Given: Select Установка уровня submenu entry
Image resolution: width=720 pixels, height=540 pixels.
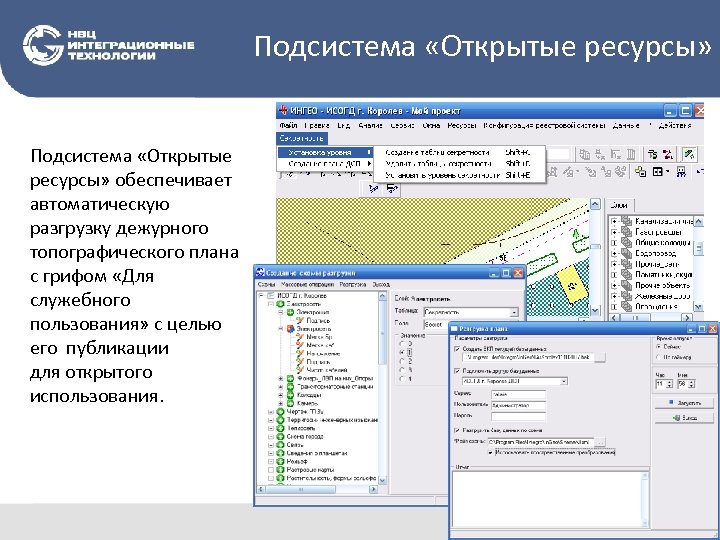Looking at the screenshot, I should pyautogui.click(x=325, y=152).
